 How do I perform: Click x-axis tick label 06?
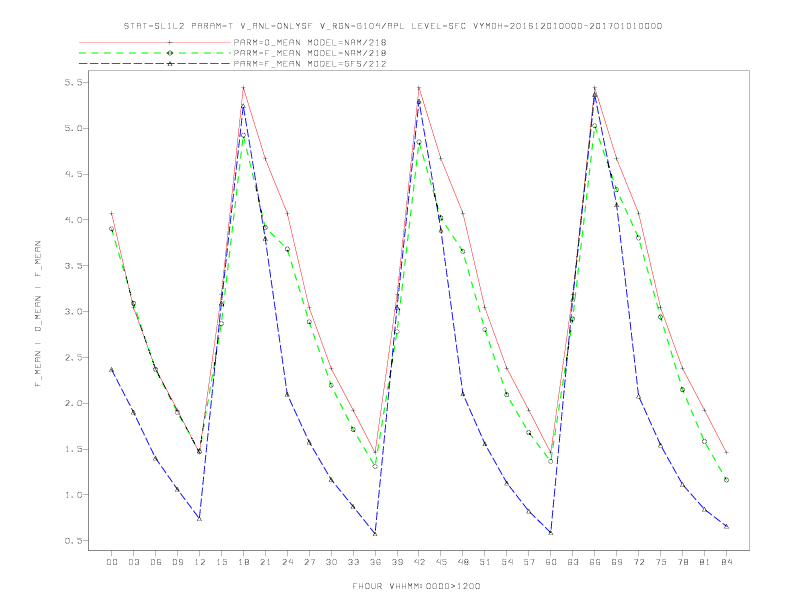click(x=156, y=562)
